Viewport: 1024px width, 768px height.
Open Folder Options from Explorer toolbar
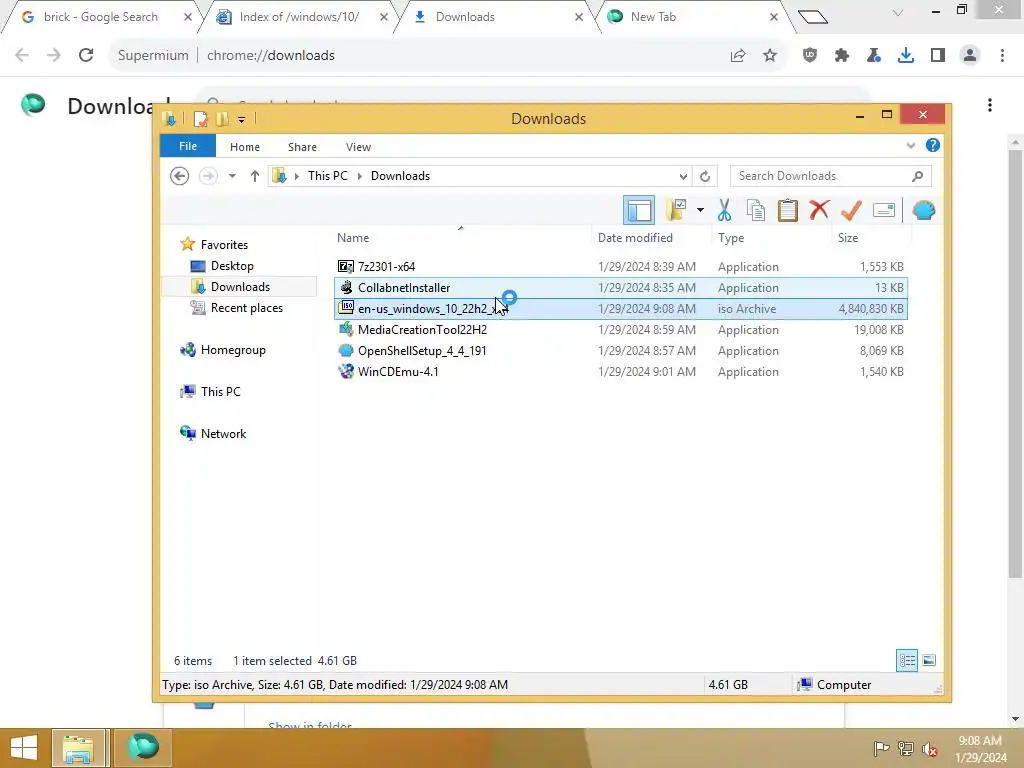[x=676, y=210]
